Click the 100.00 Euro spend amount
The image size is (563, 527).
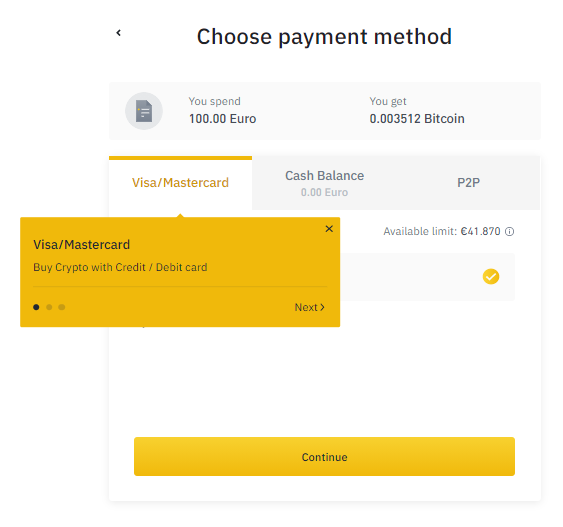coord(223,119)
